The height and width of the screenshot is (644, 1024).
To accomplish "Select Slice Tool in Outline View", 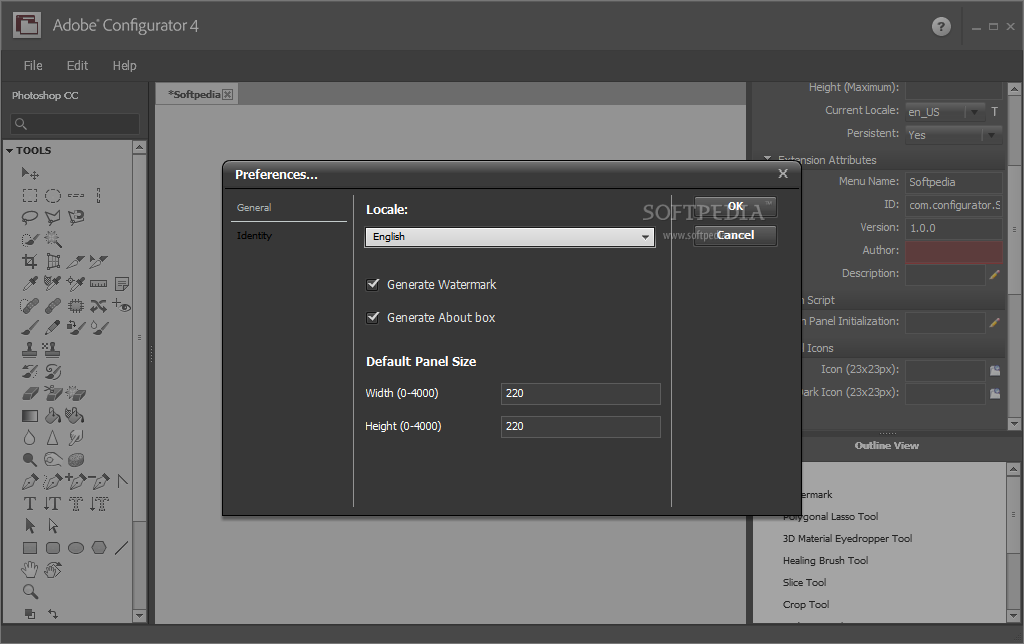I will (x=805, y=583).
